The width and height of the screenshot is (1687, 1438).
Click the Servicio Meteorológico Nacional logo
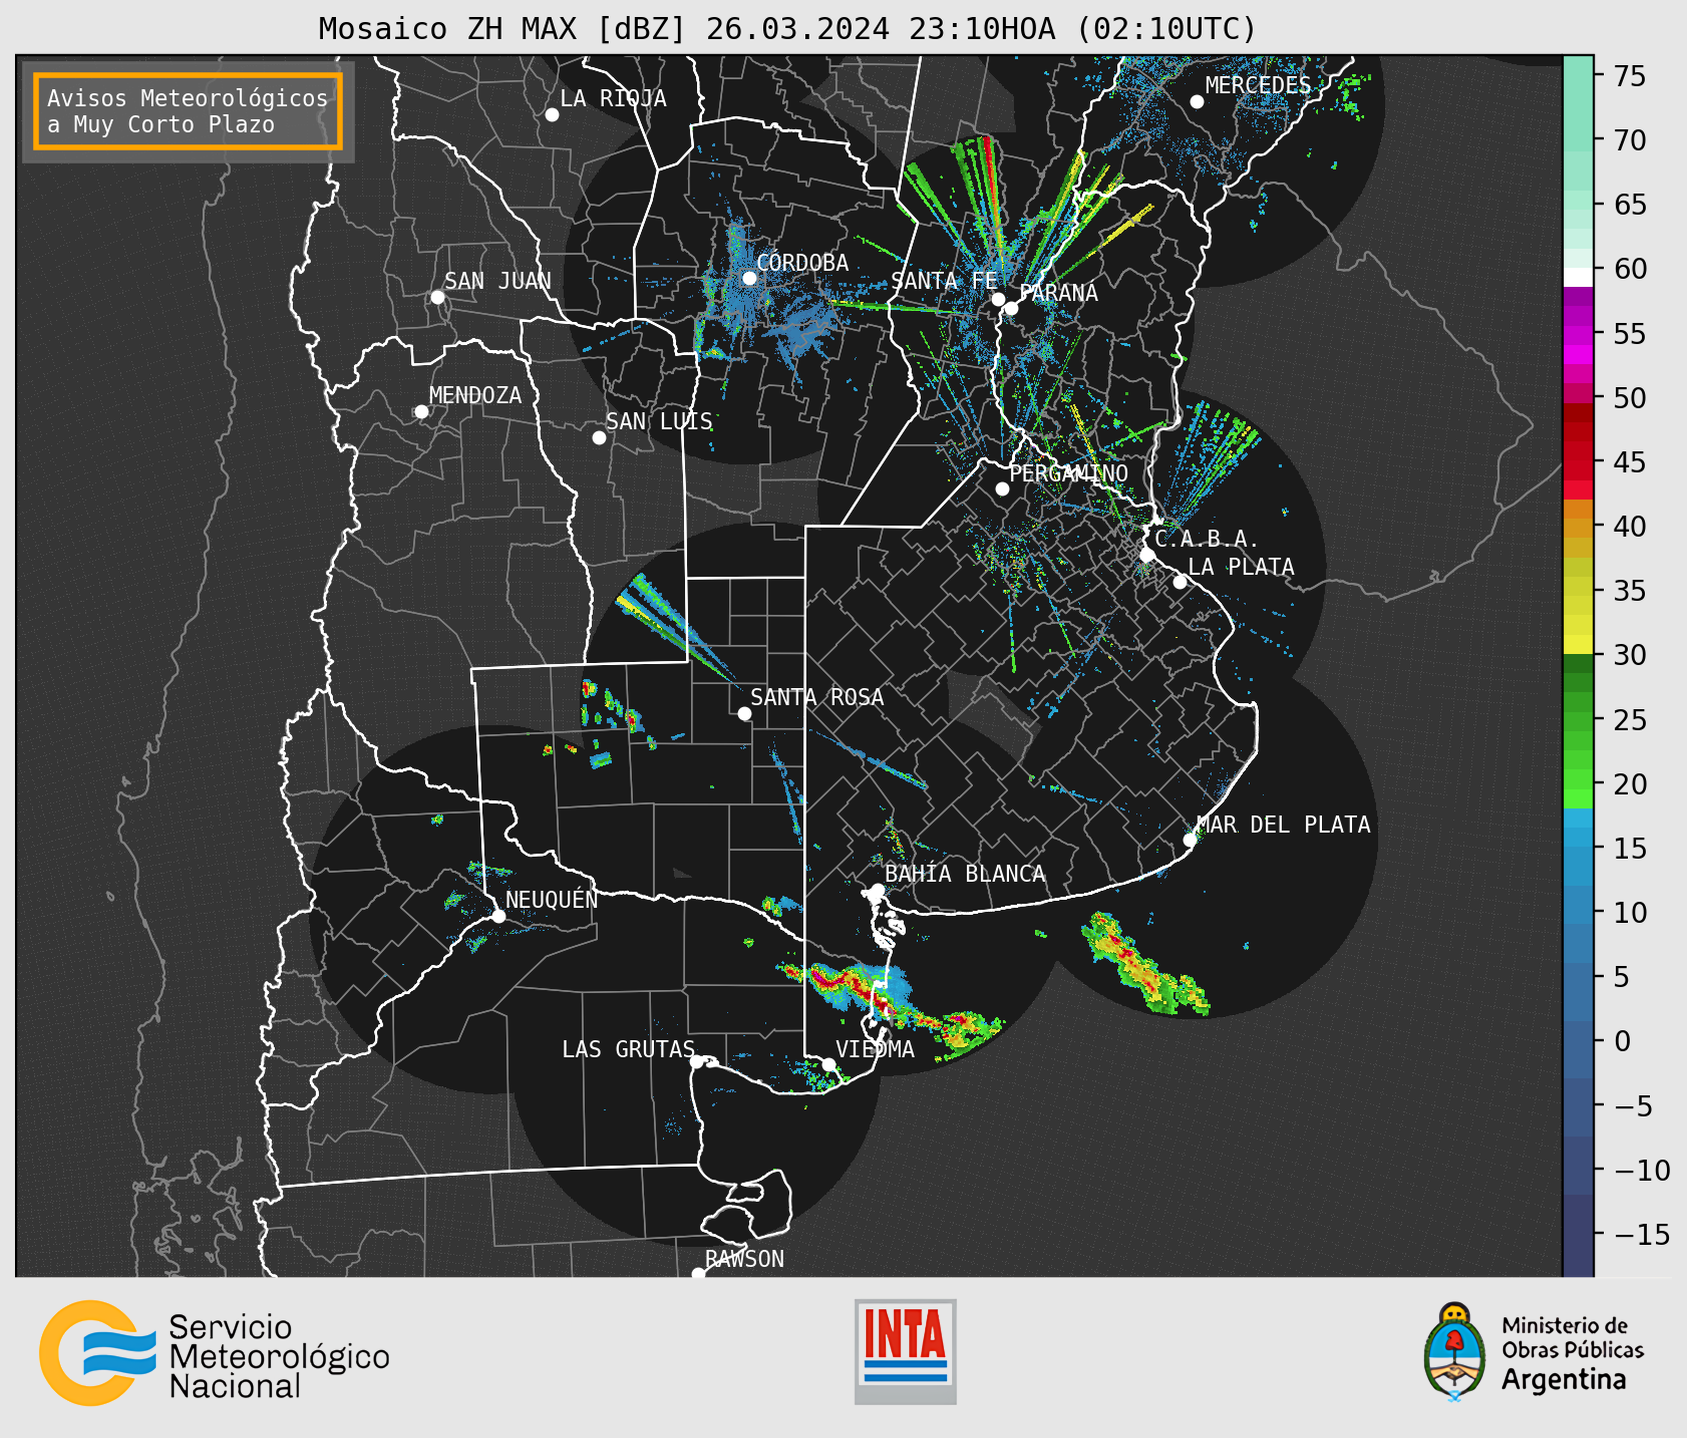tap(214, 1353)
